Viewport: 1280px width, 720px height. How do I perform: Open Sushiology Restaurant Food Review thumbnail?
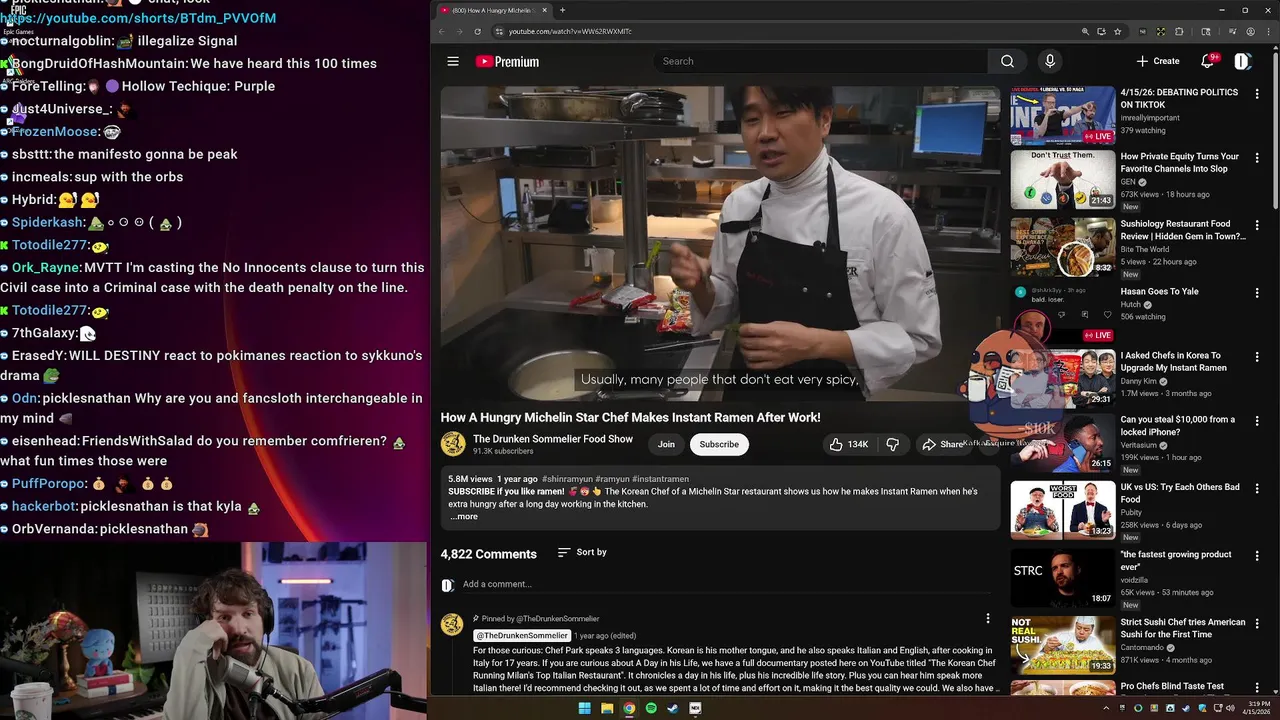(x=1062, y=247)
